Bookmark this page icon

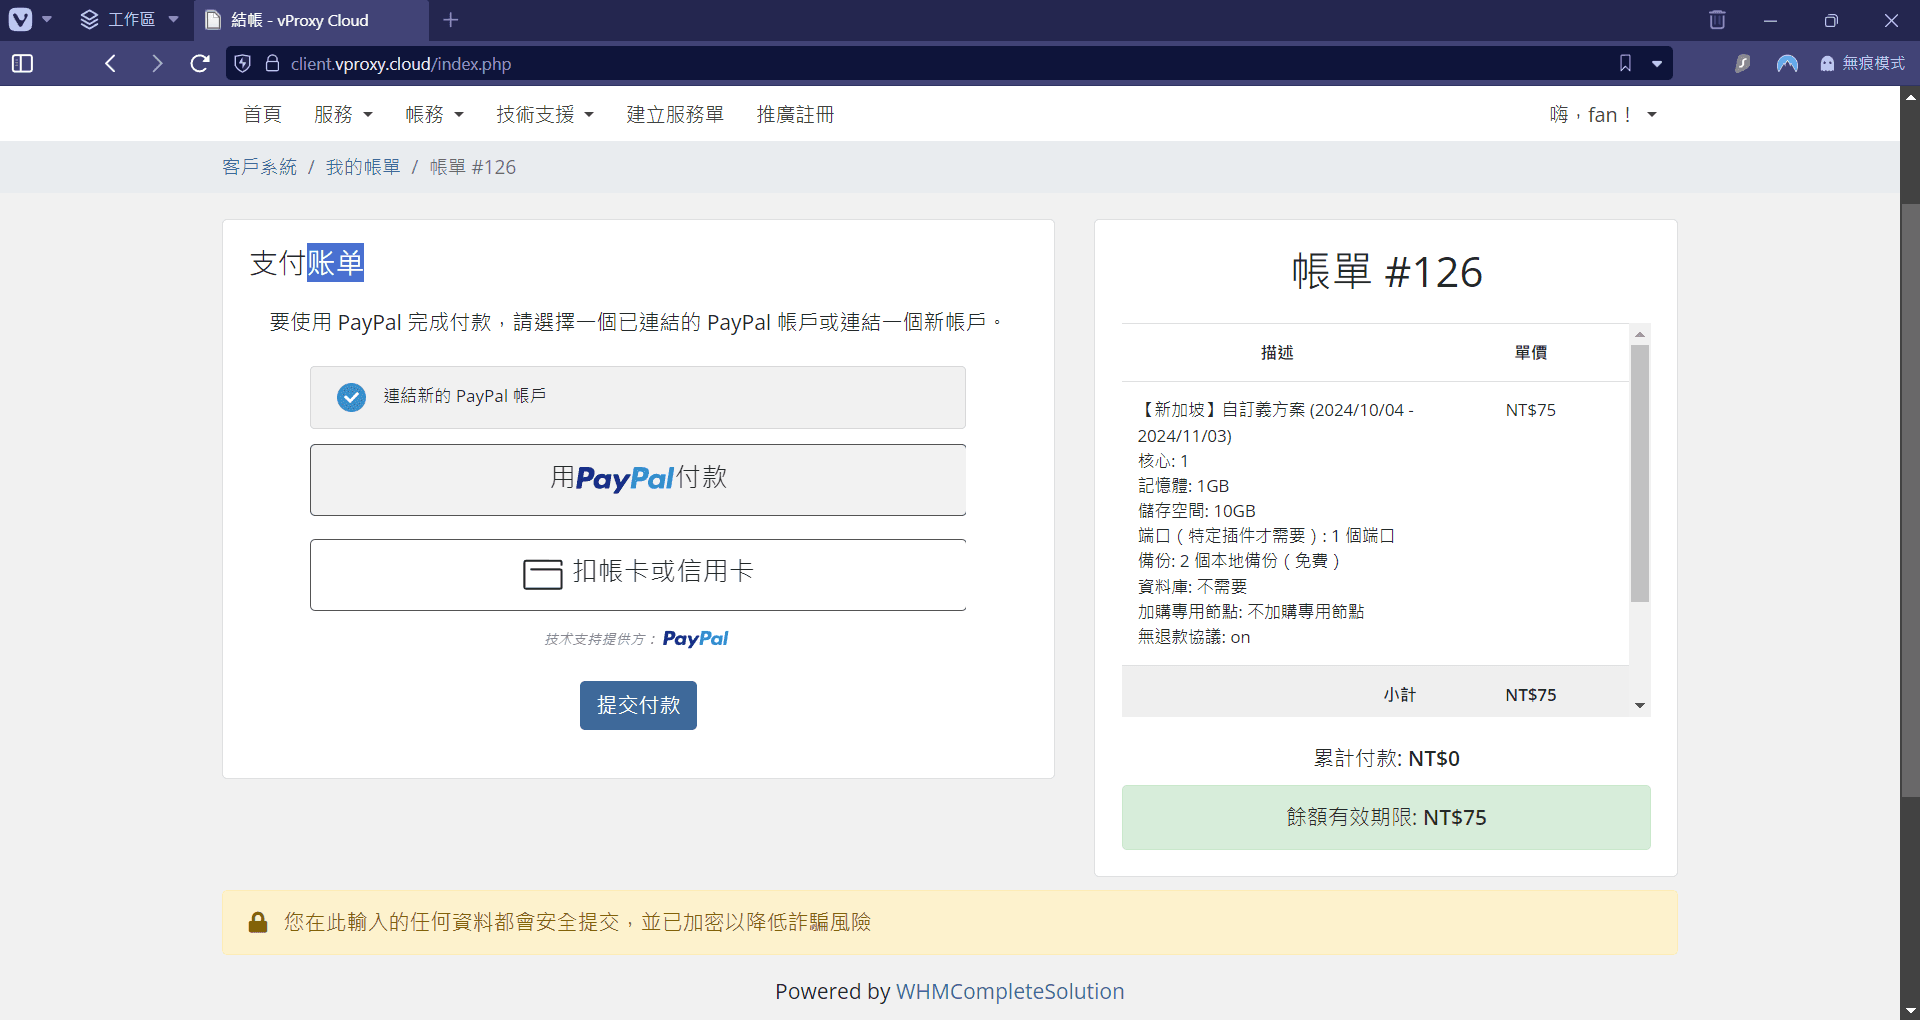point(1625,64)
